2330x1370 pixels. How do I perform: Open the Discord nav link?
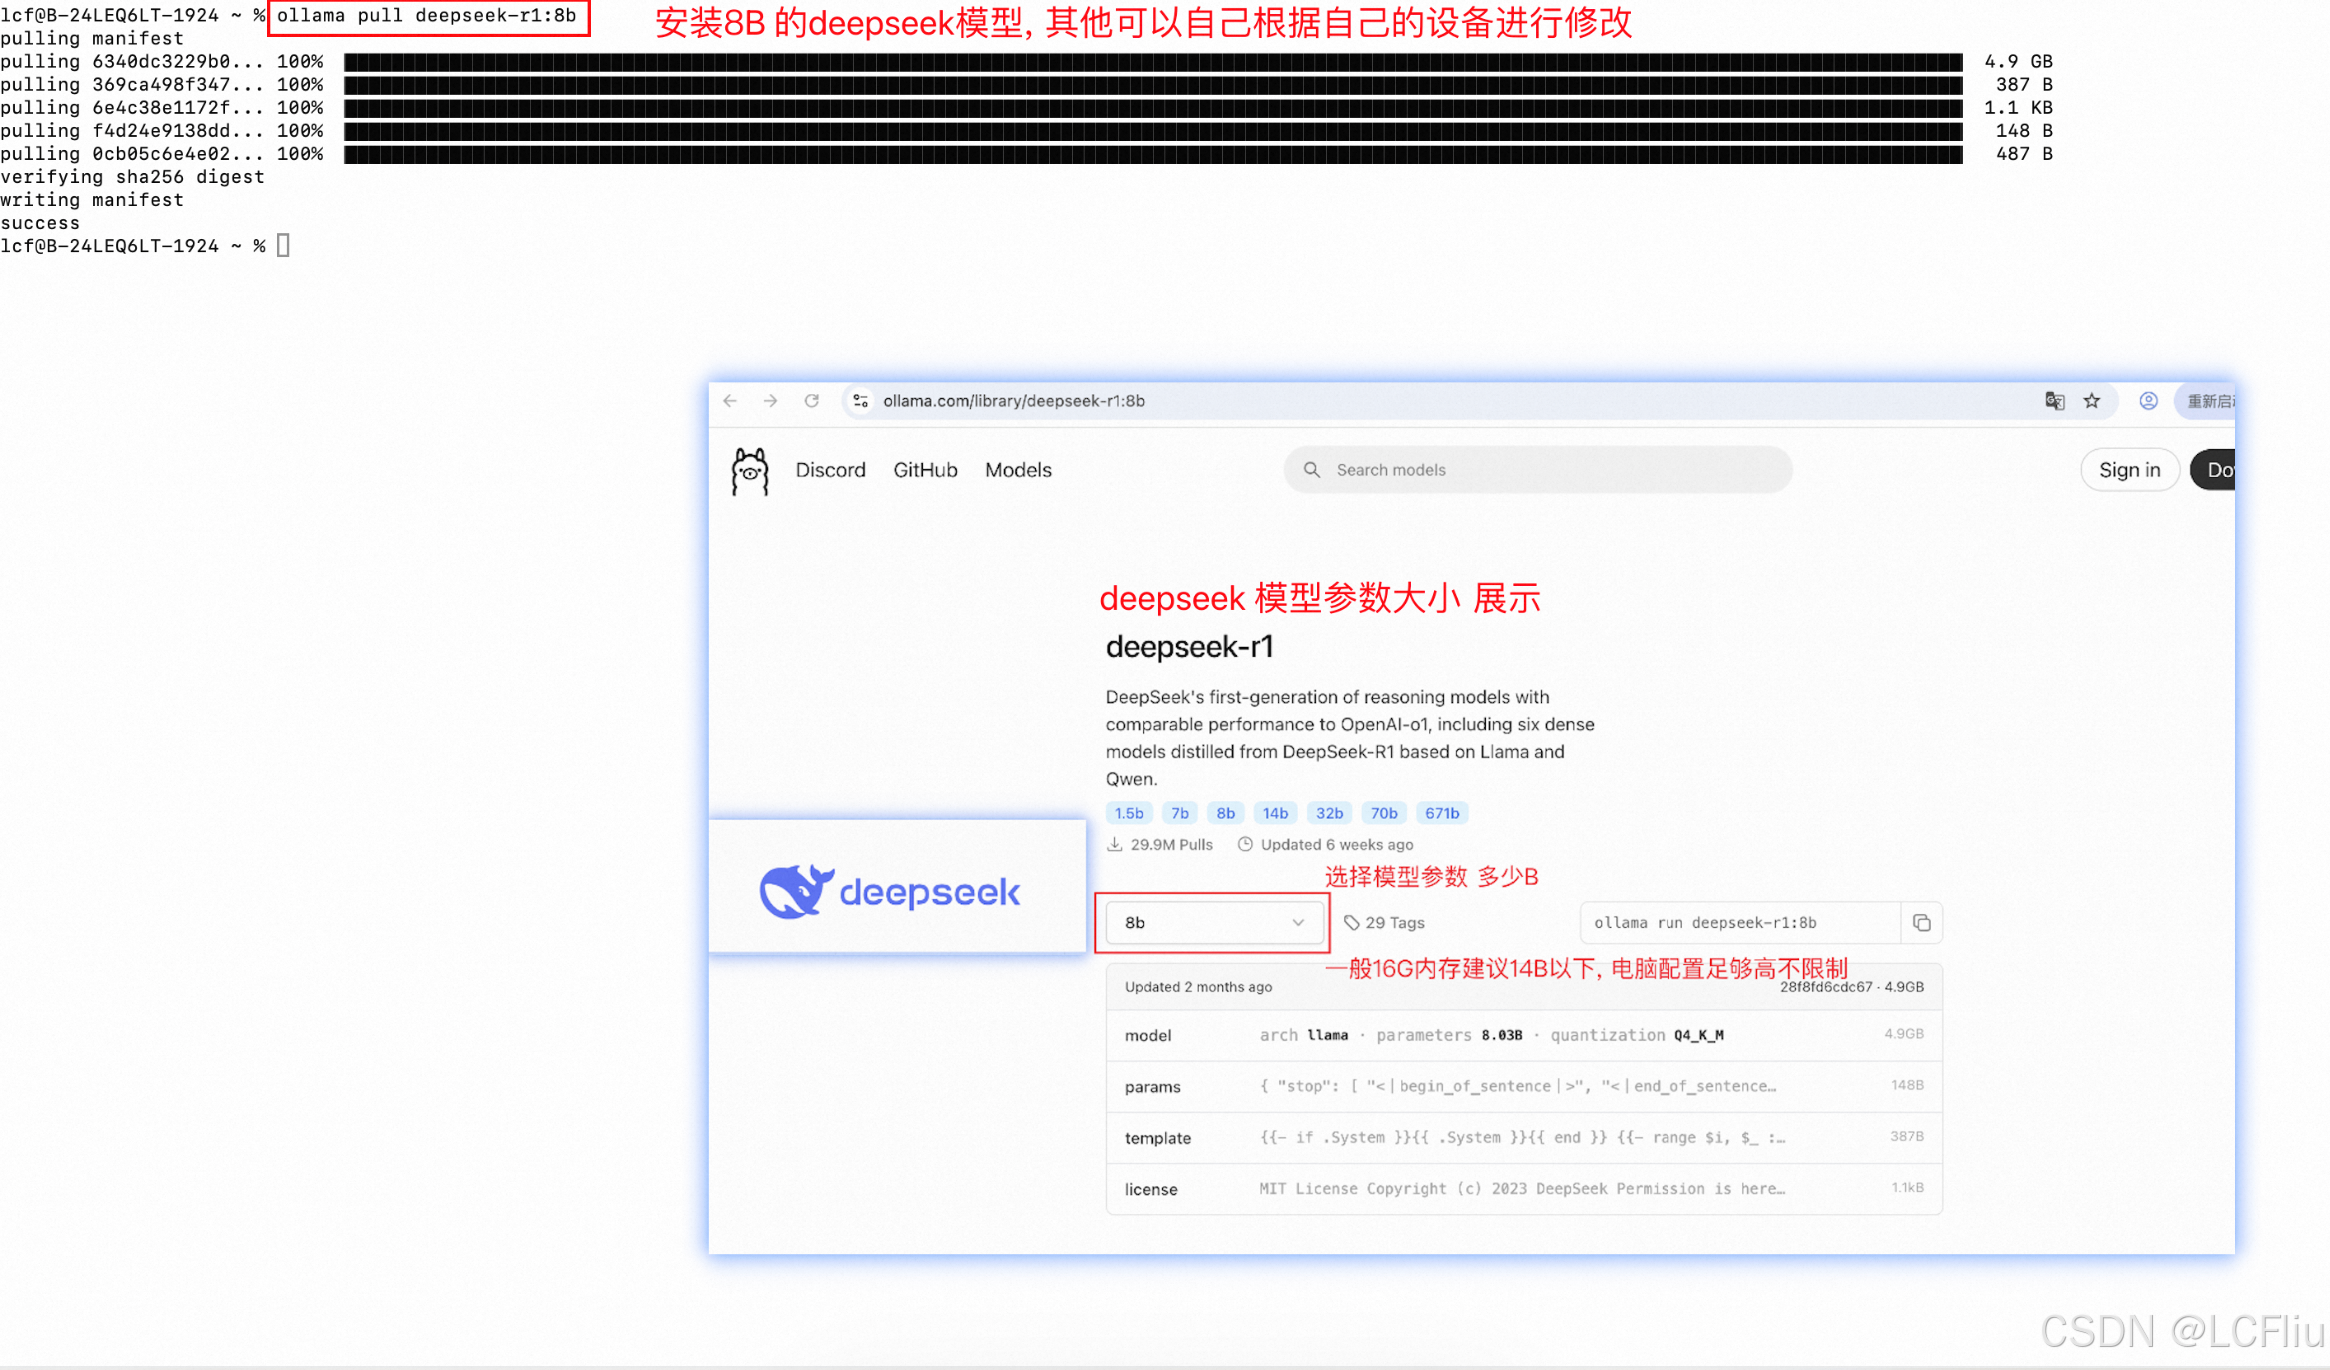click(x=830, y=470)
